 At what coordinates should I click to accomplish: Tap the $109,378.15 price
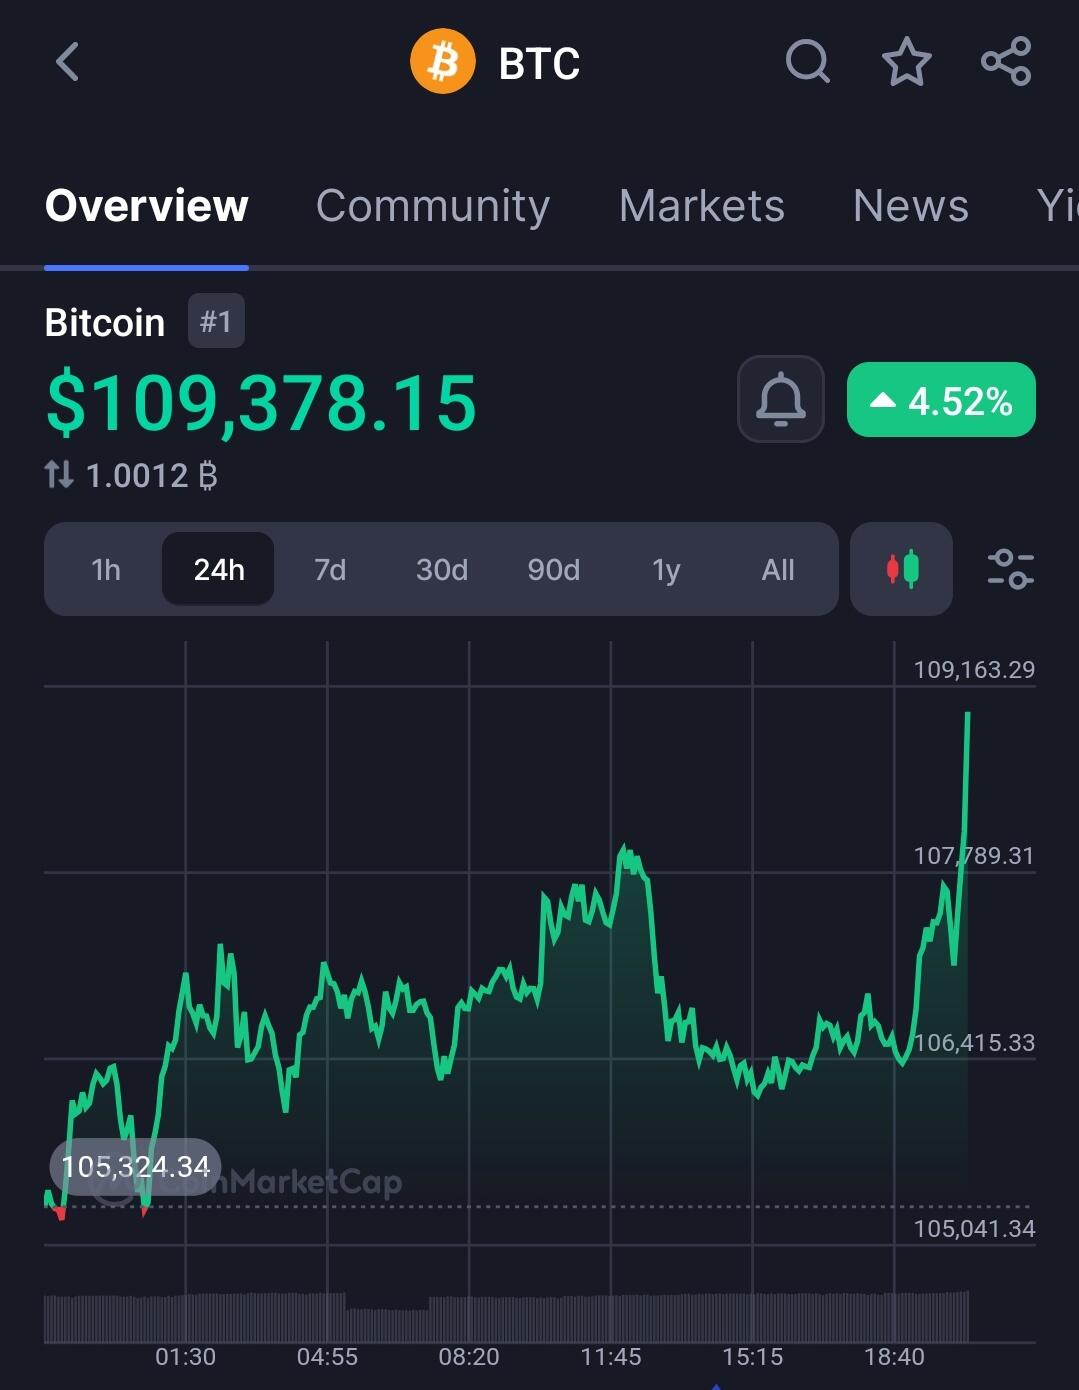(x=261, y=403)
